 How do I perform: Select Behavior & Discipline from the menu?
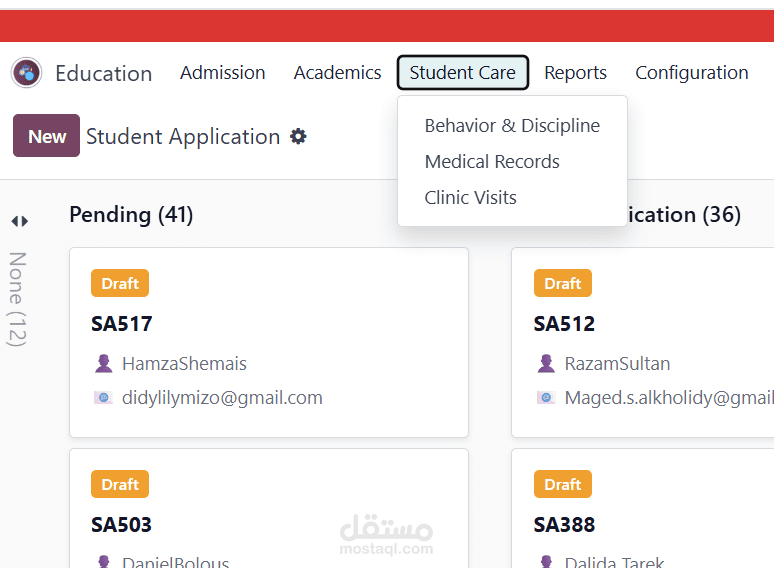[x=512, y=125]
